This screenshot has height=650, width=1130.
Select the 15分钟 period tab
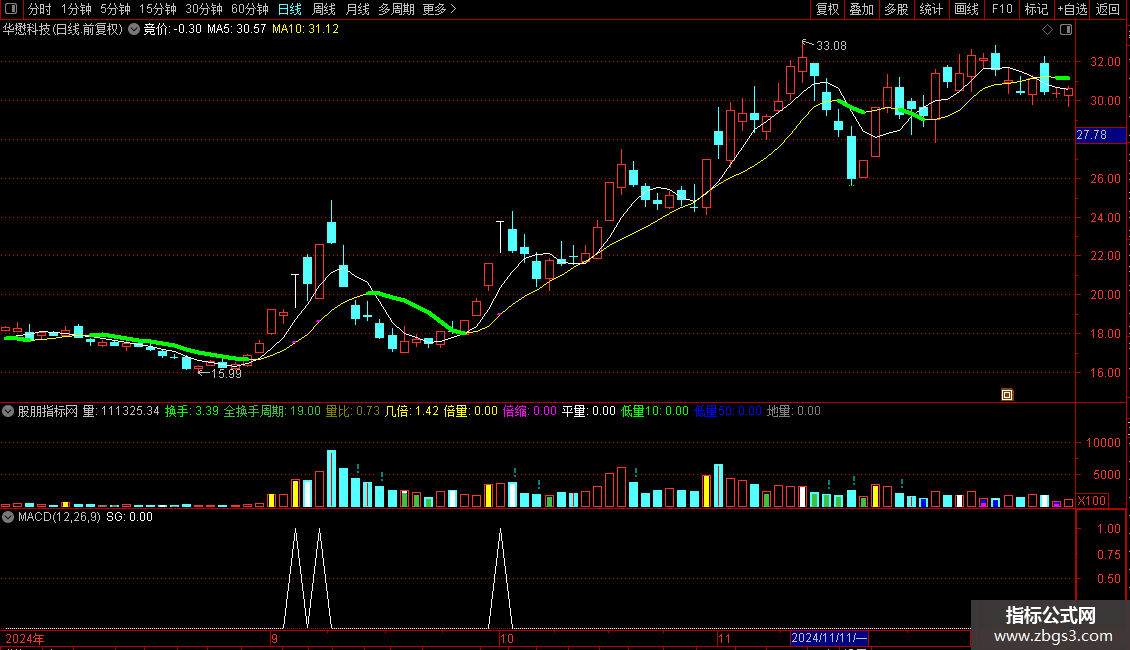(158, 9)
